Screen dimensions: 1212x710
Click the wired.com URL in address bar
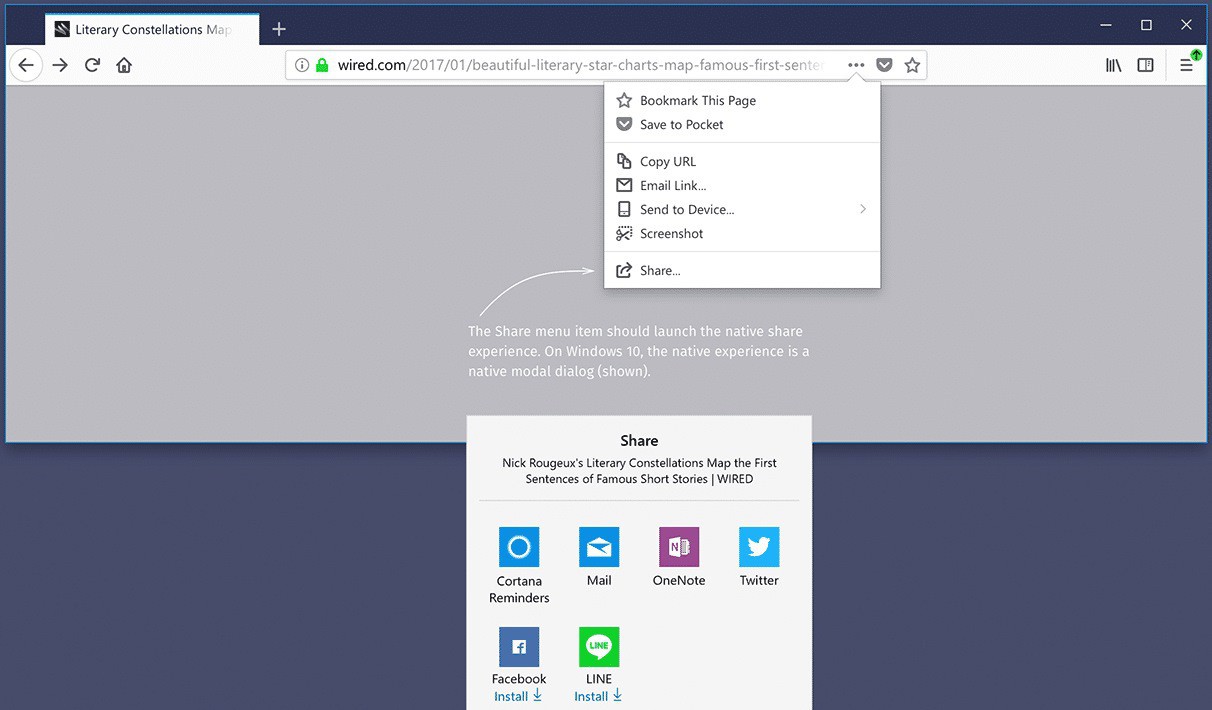581,65
